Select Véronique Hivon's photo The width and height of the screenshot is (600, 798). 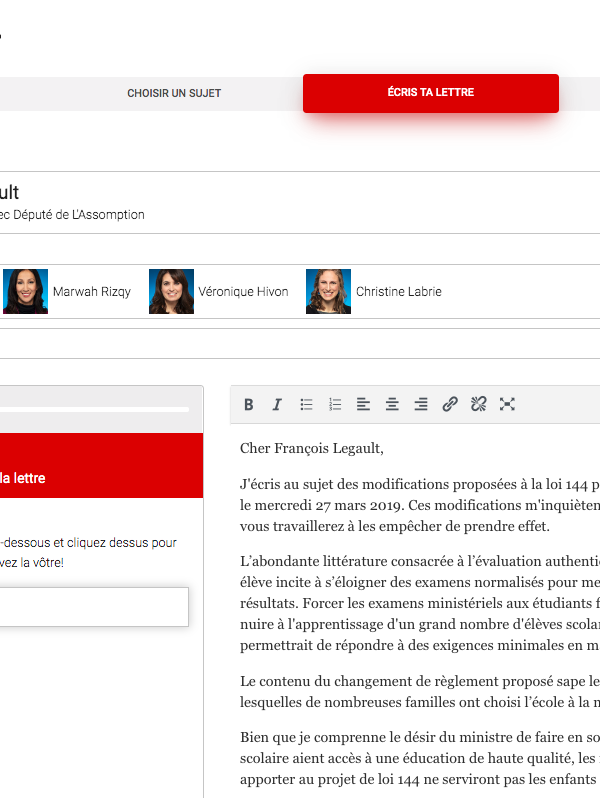(171, 292)
